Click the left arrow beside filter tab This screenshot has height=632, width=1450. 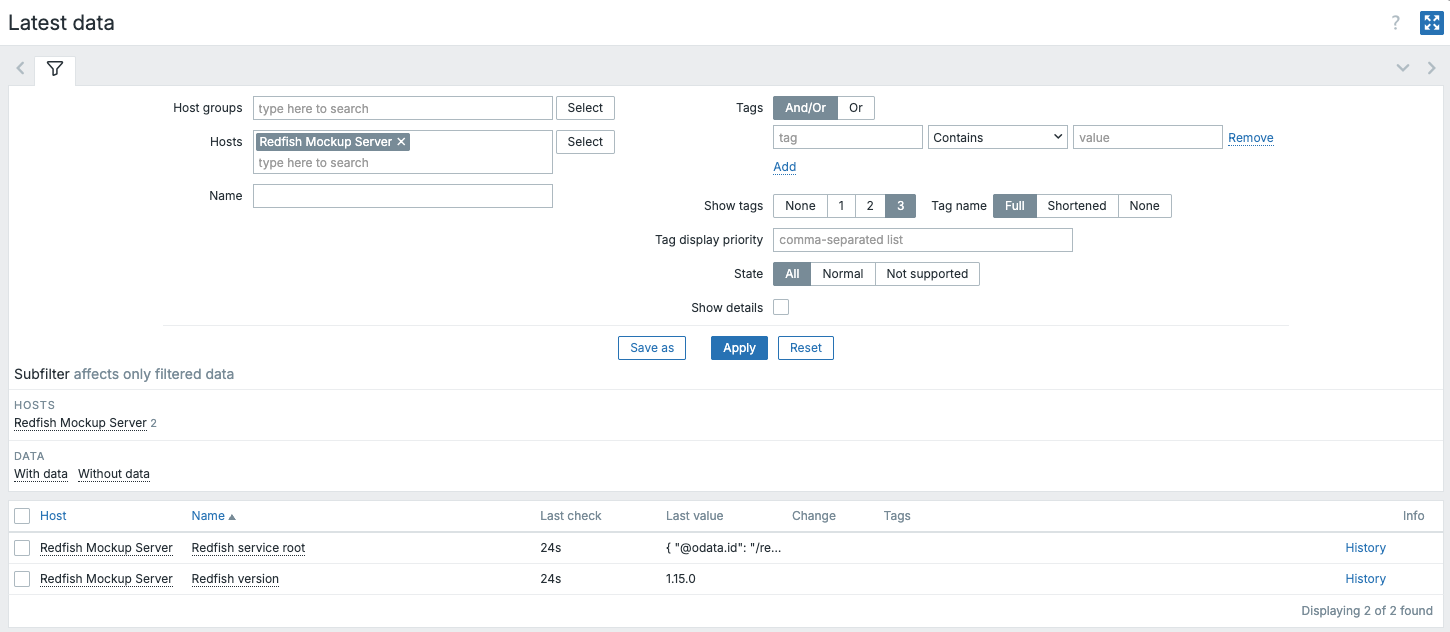(20, 69)
